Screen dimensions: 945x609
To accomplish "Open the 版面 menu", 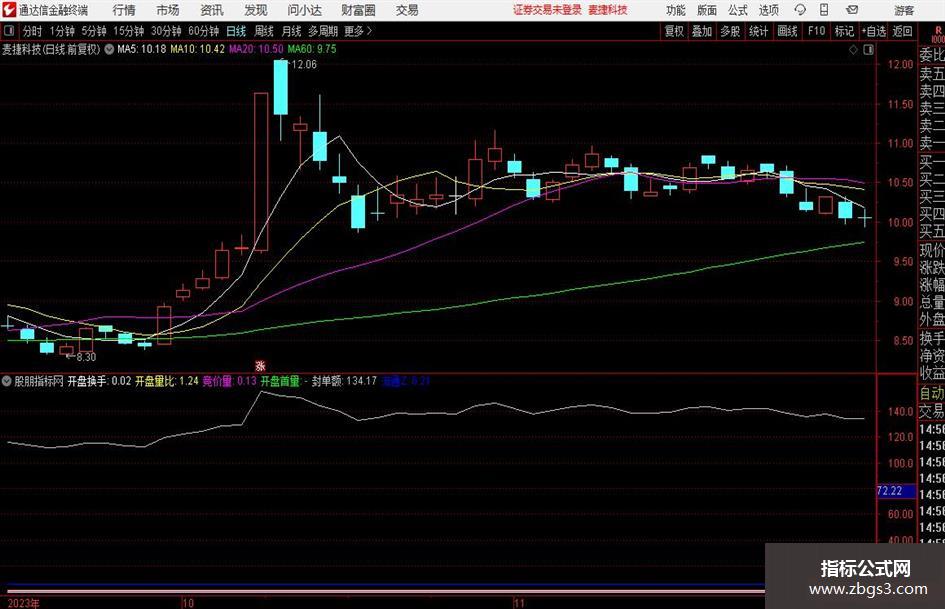I will tap(707, 10).
